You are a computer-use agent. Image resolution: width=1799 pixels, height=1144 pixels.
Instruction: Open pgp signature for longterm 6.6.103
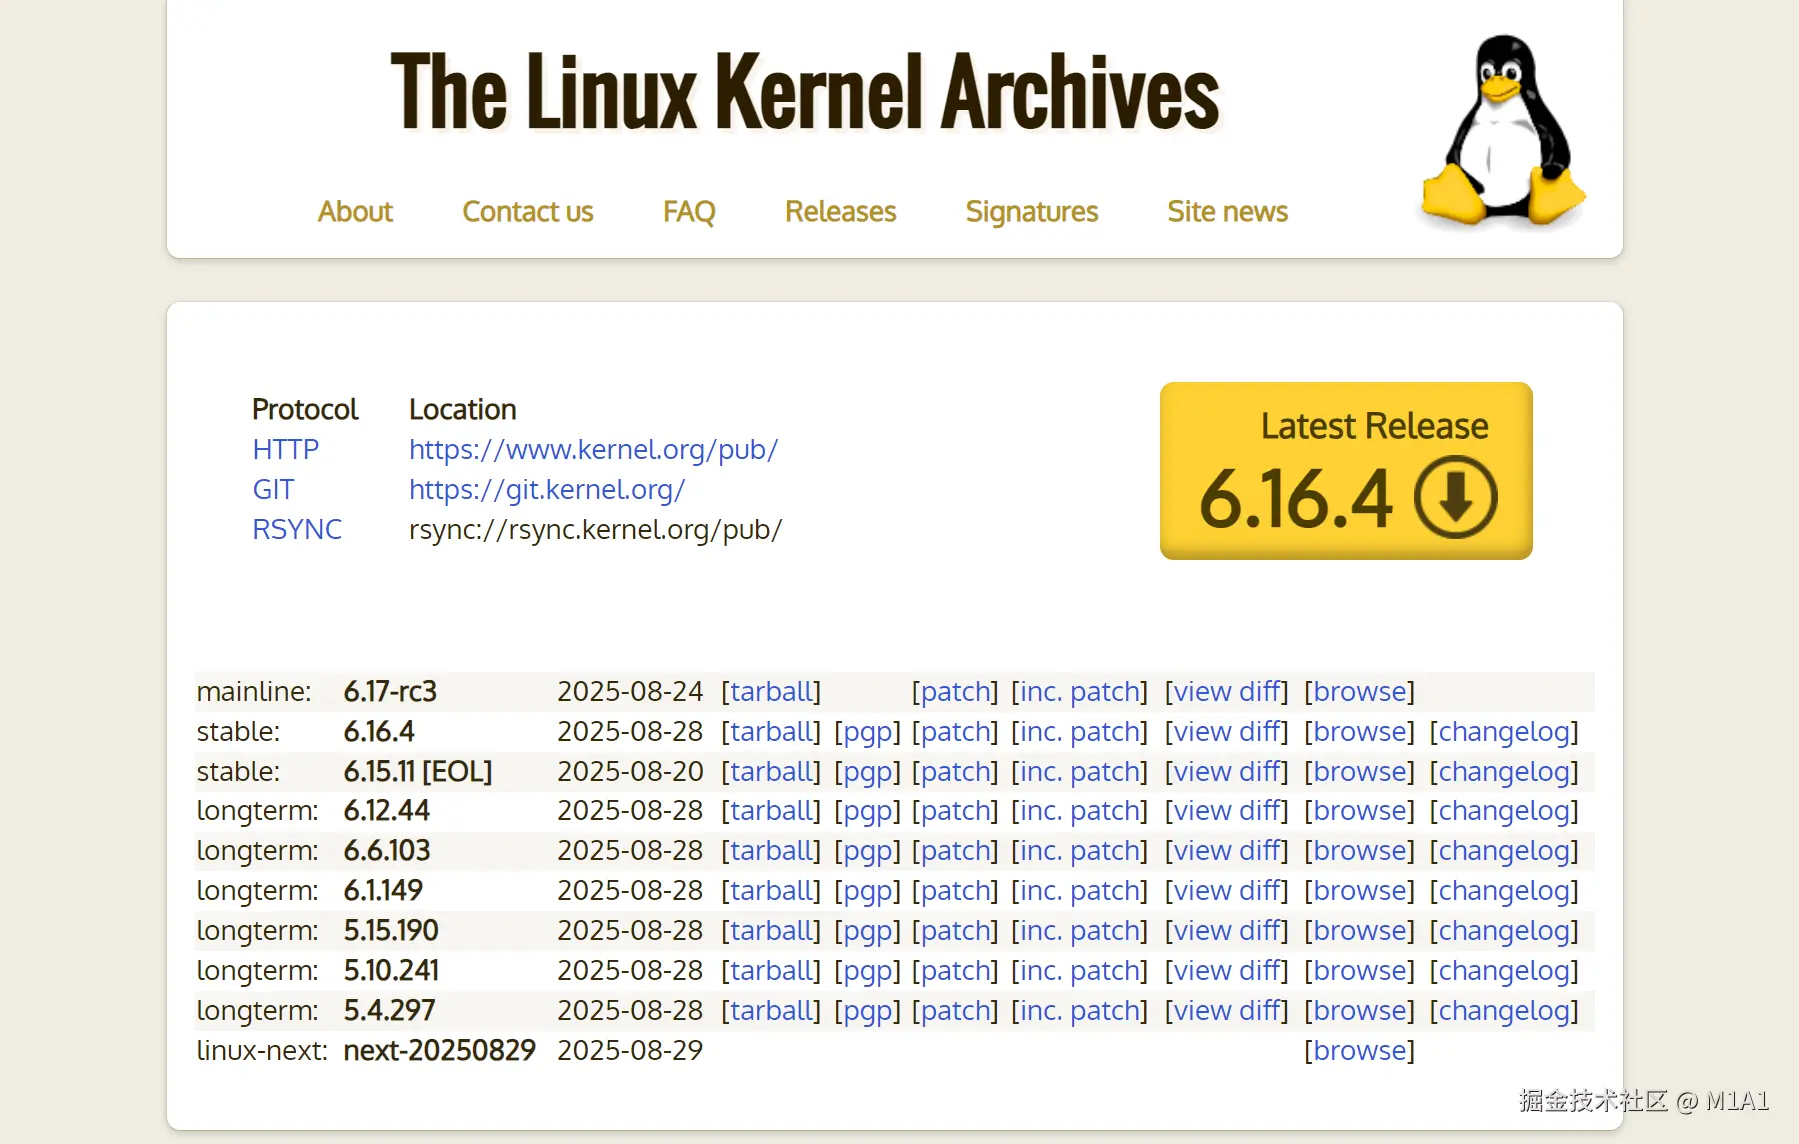coord(867,852)
